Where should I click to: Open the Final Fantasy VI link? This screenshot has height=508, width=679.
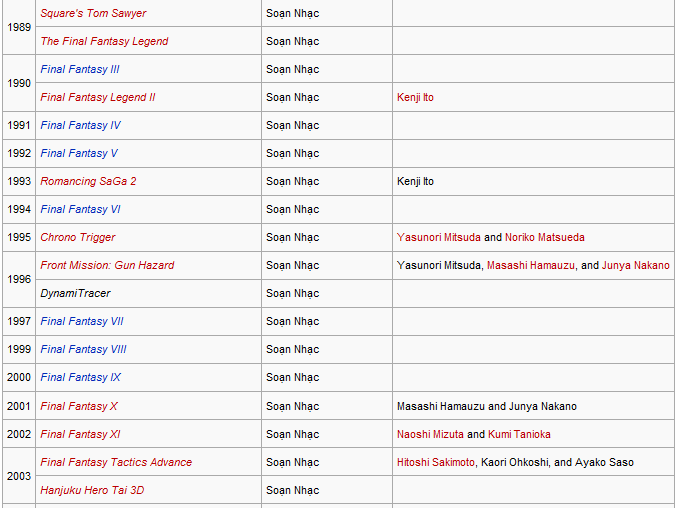pos(80,209)
